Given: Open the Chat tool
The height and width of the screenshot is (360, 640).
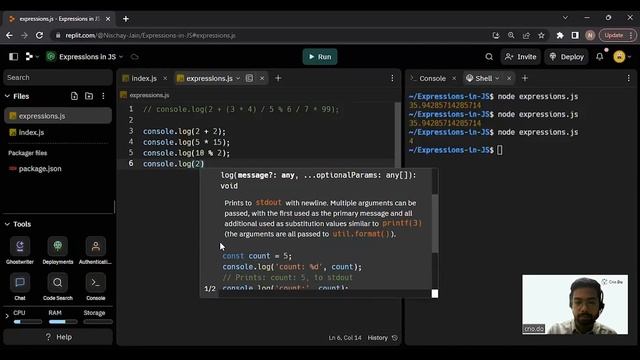Looking at the screenshot, I should point(20,287).
